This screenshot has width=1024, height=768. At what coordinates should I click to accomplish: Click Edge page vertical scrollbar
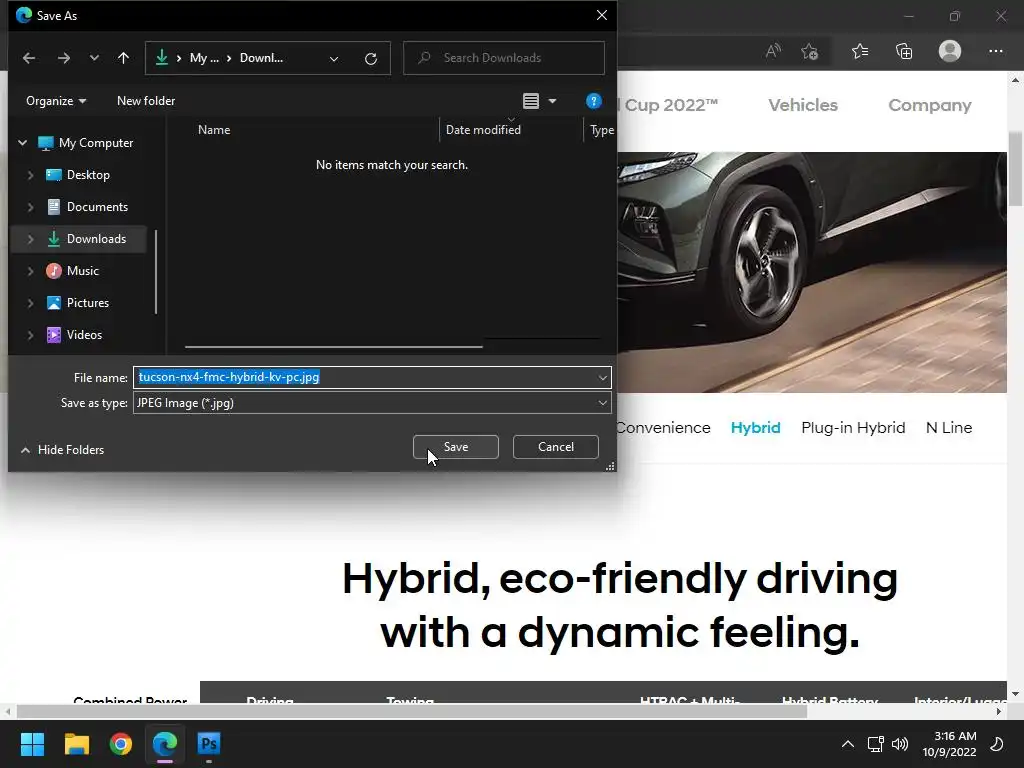pyautogui.click(x=1016, y=168)
